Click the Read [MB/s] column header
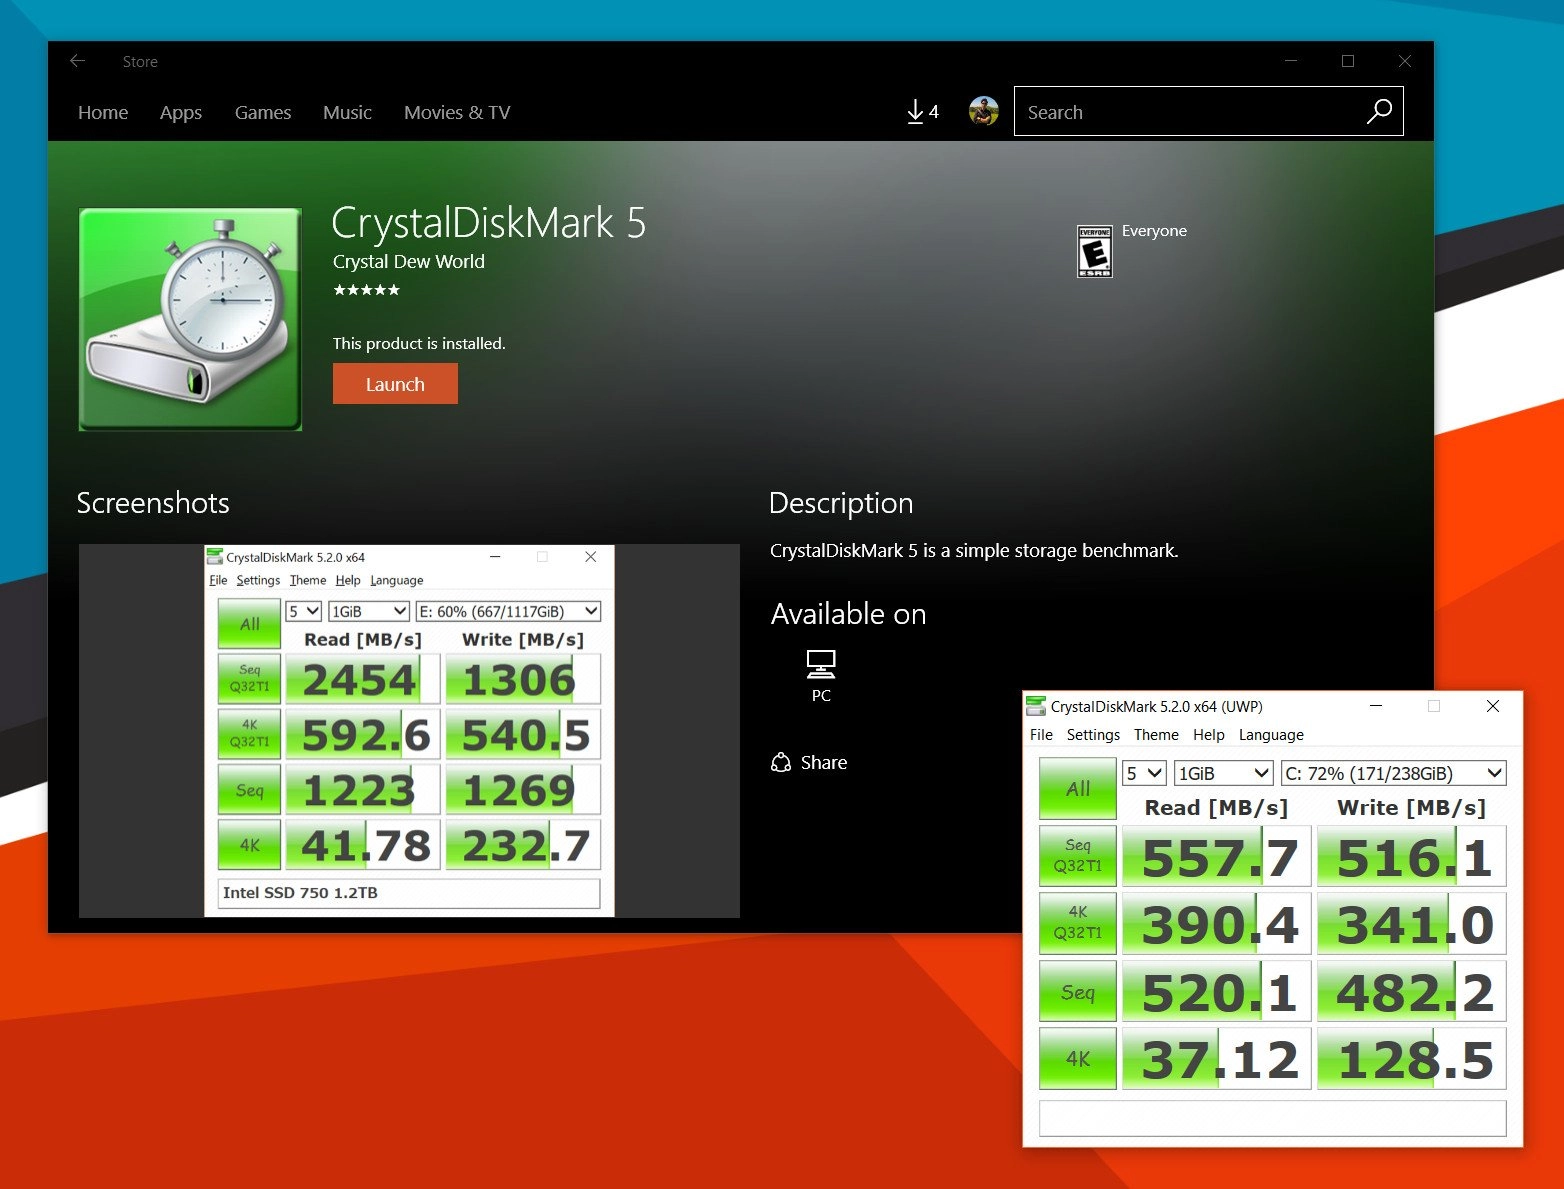This screenshot has height=1189, width=1564. click(1216, 808)
